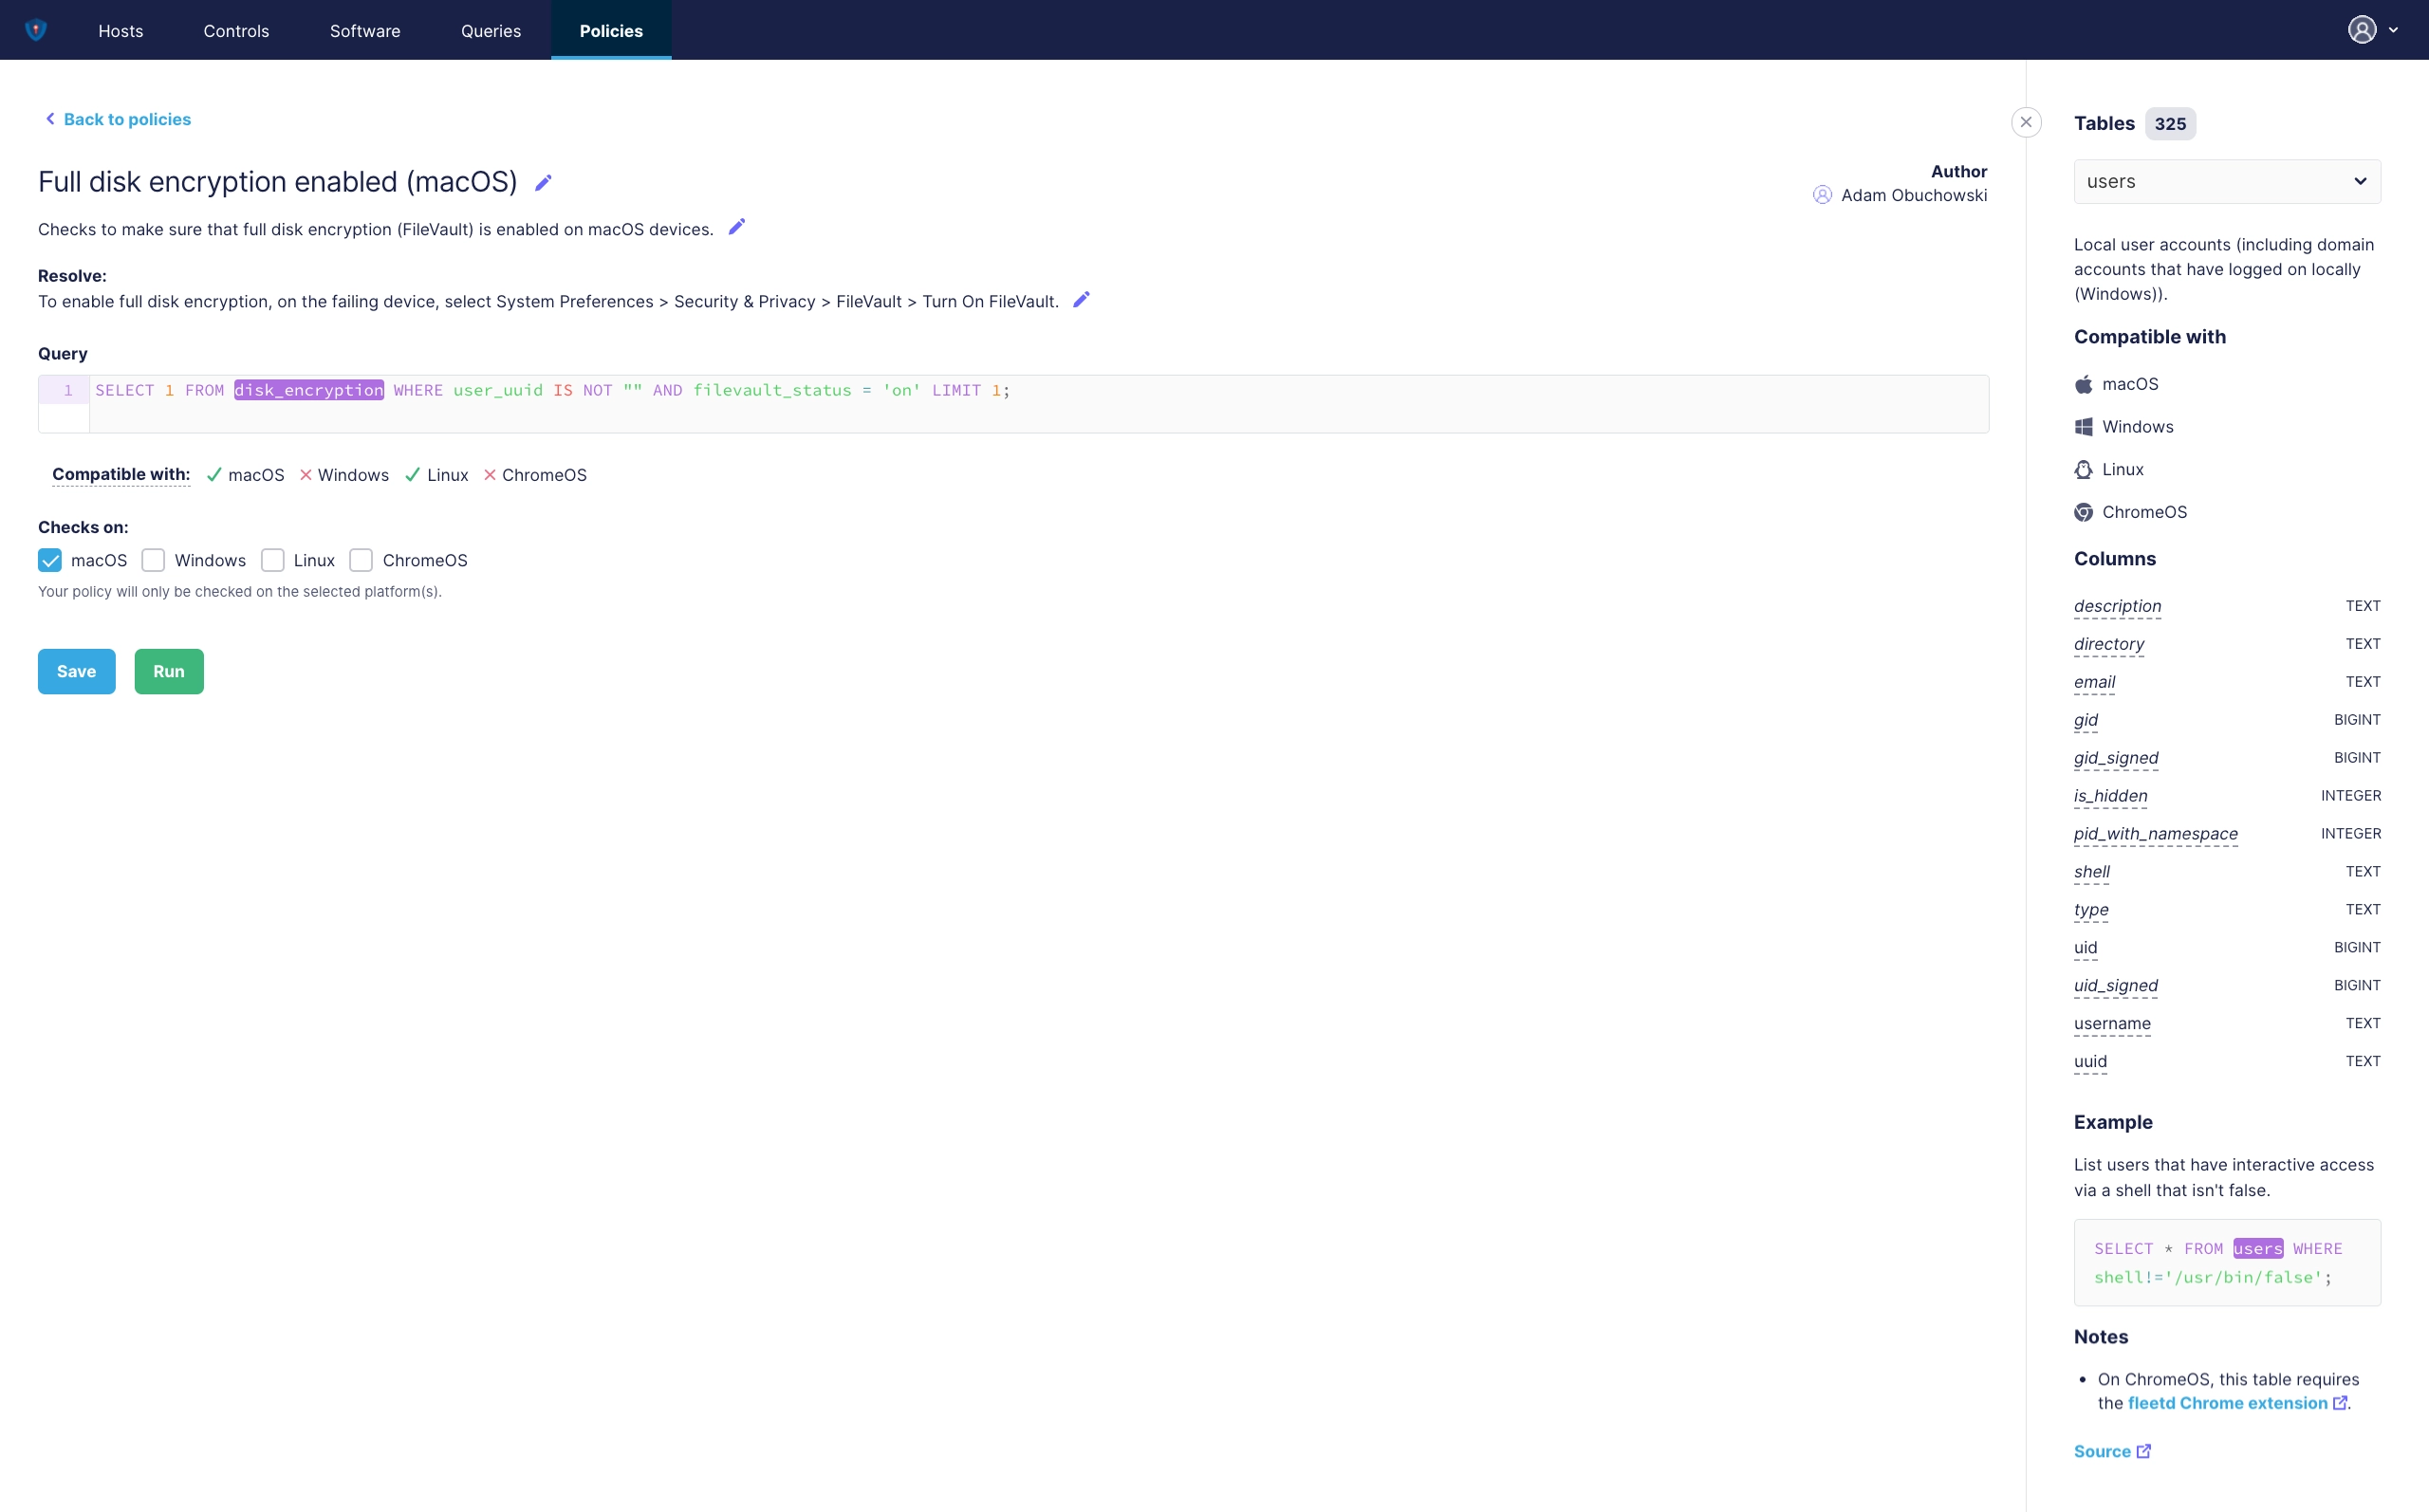The width and height of the screenshot is (2429, 1512).
Task: Open the Source link
Action: point(2102,1451)
